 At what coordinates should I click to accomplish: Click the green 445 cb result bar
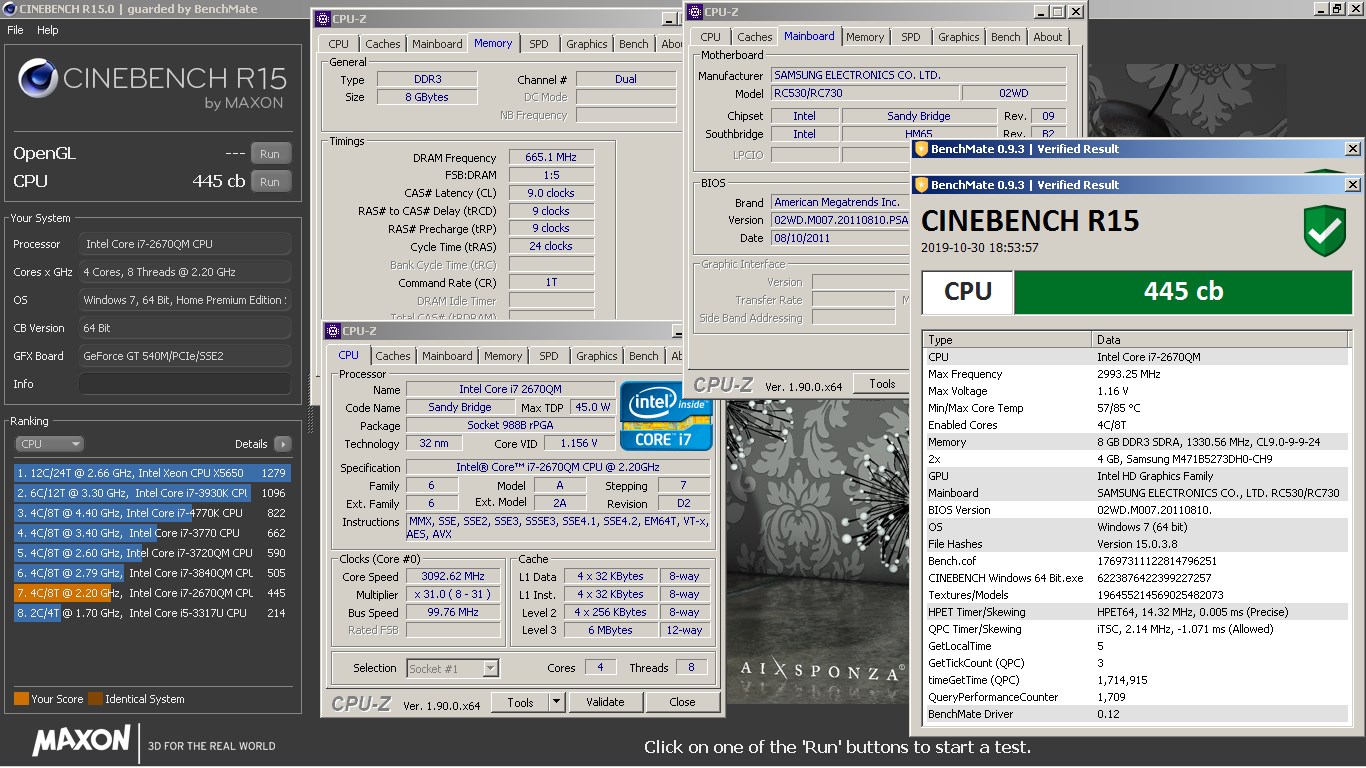(1183, 292)
